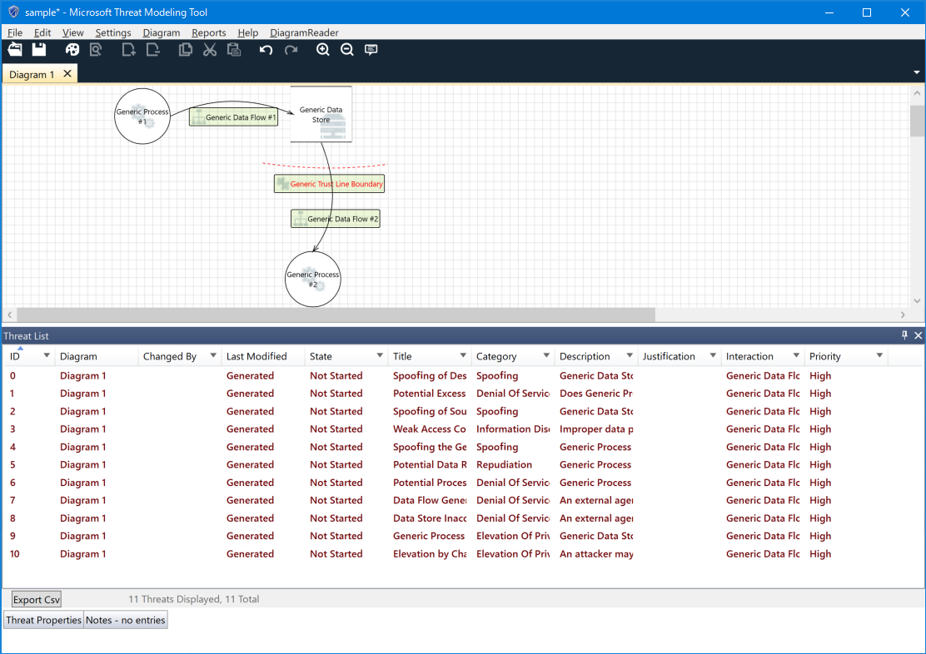926x654 pixels.
Task: Click the 'Potential Proces' title cell
Action: pos(429,483)
